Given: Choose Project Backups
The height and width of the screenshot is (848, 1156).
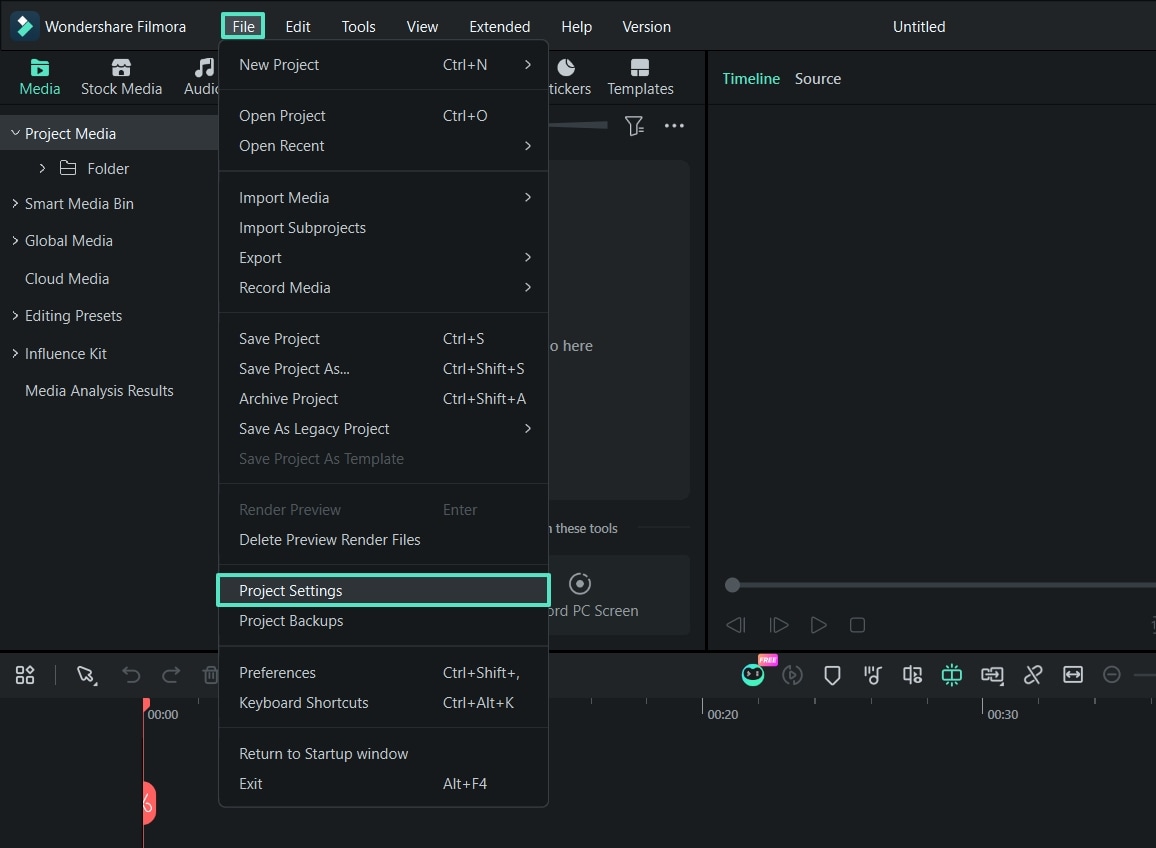Looking at the screenshot, I should click(383, 621).
